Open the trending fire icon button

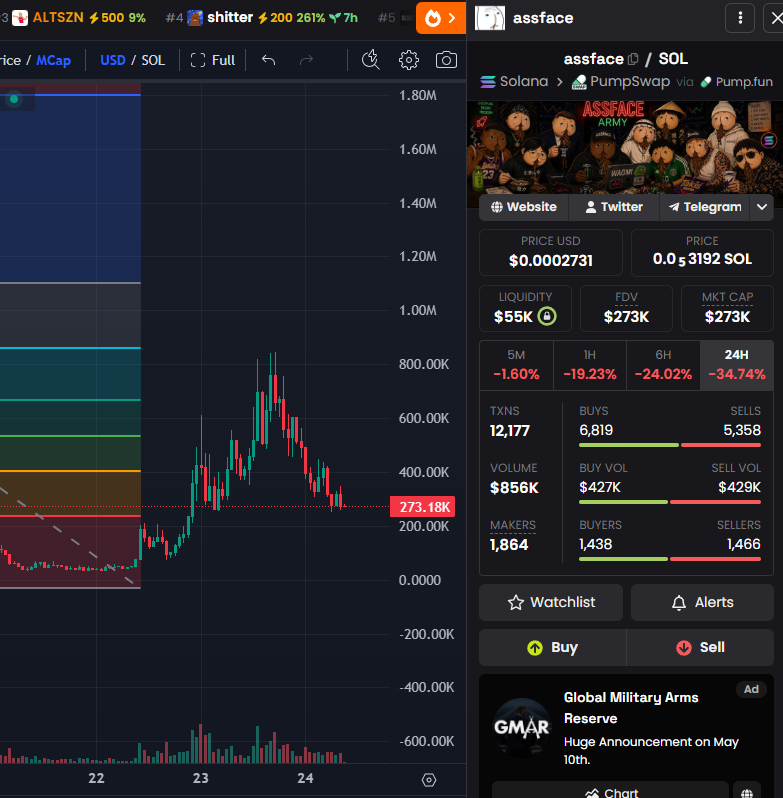(441, 18)
